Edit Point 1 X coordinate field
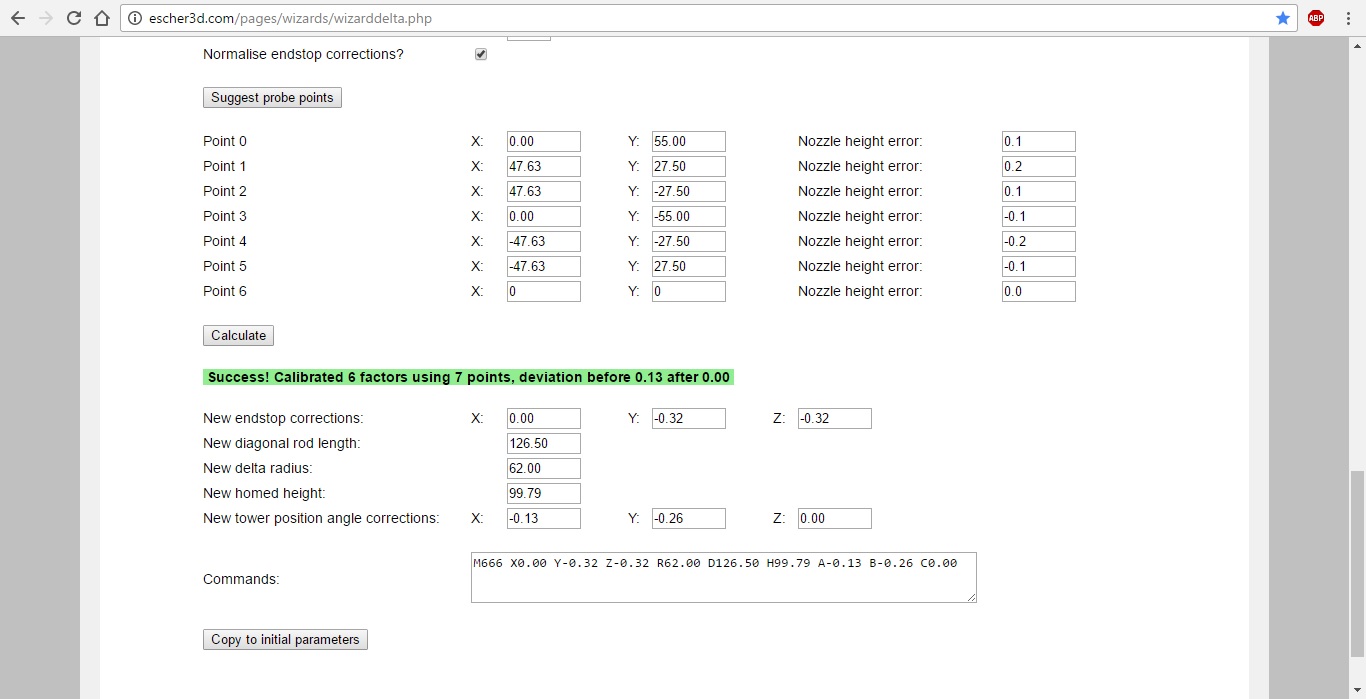The image size is (1366, 699). point(544,167)
